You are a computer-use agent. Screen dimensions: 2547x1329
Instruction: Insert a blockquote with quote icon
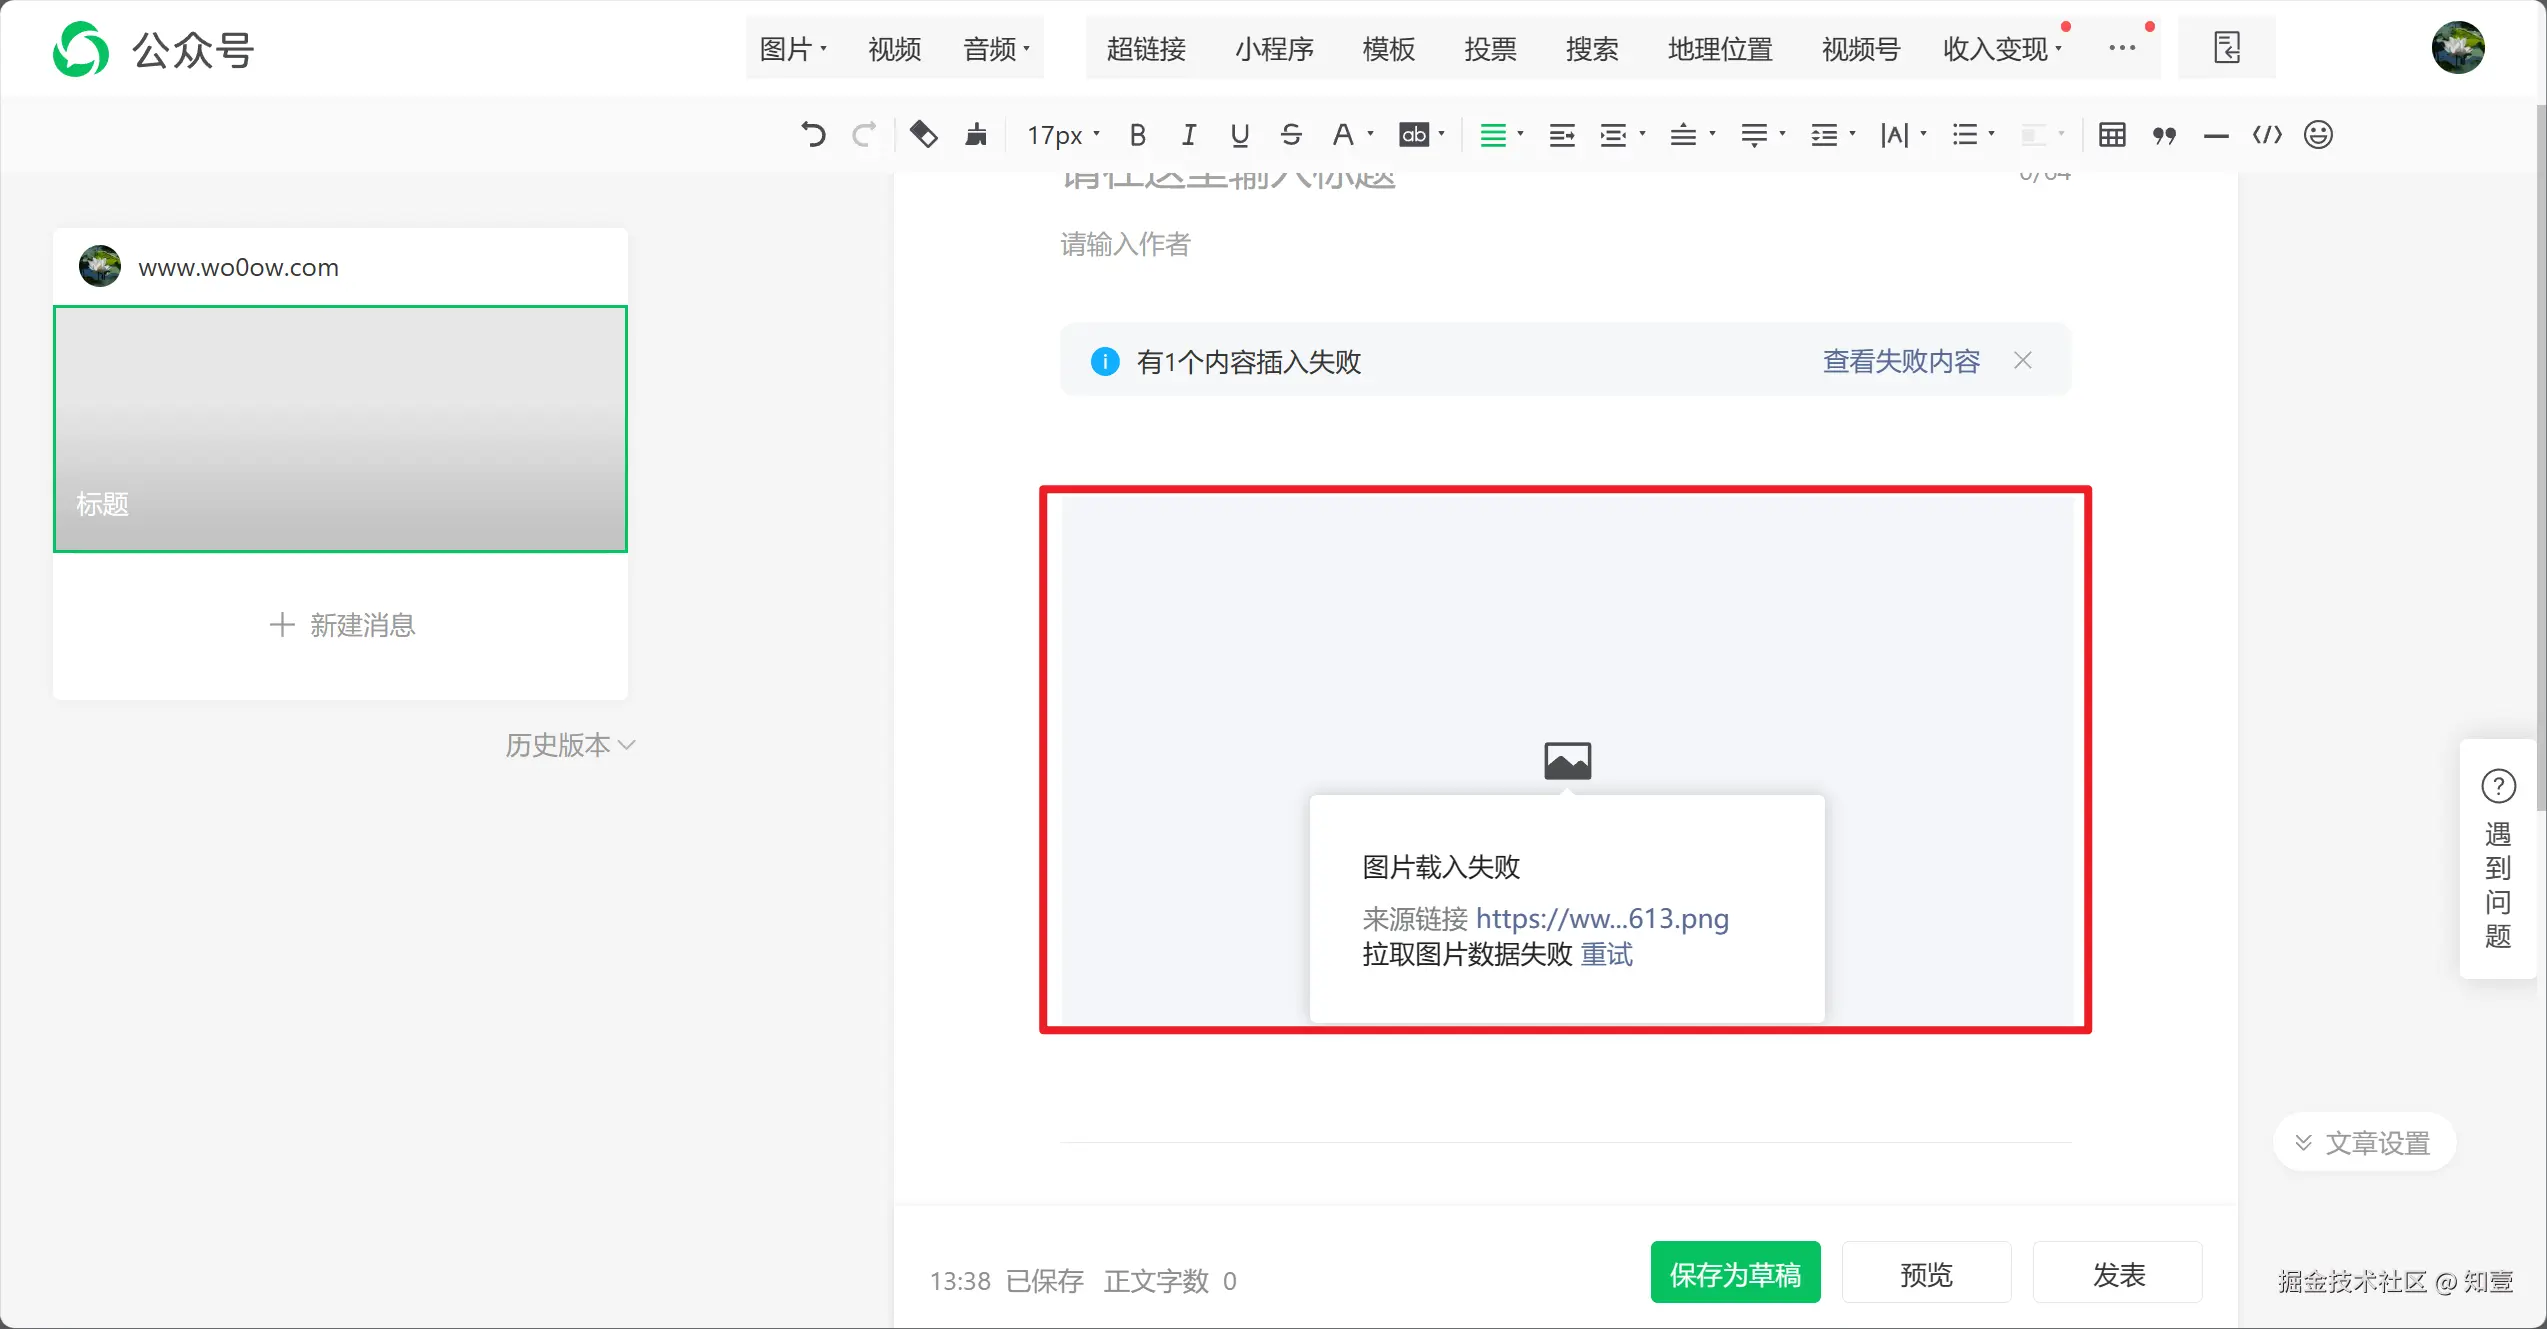(2164, 135)
